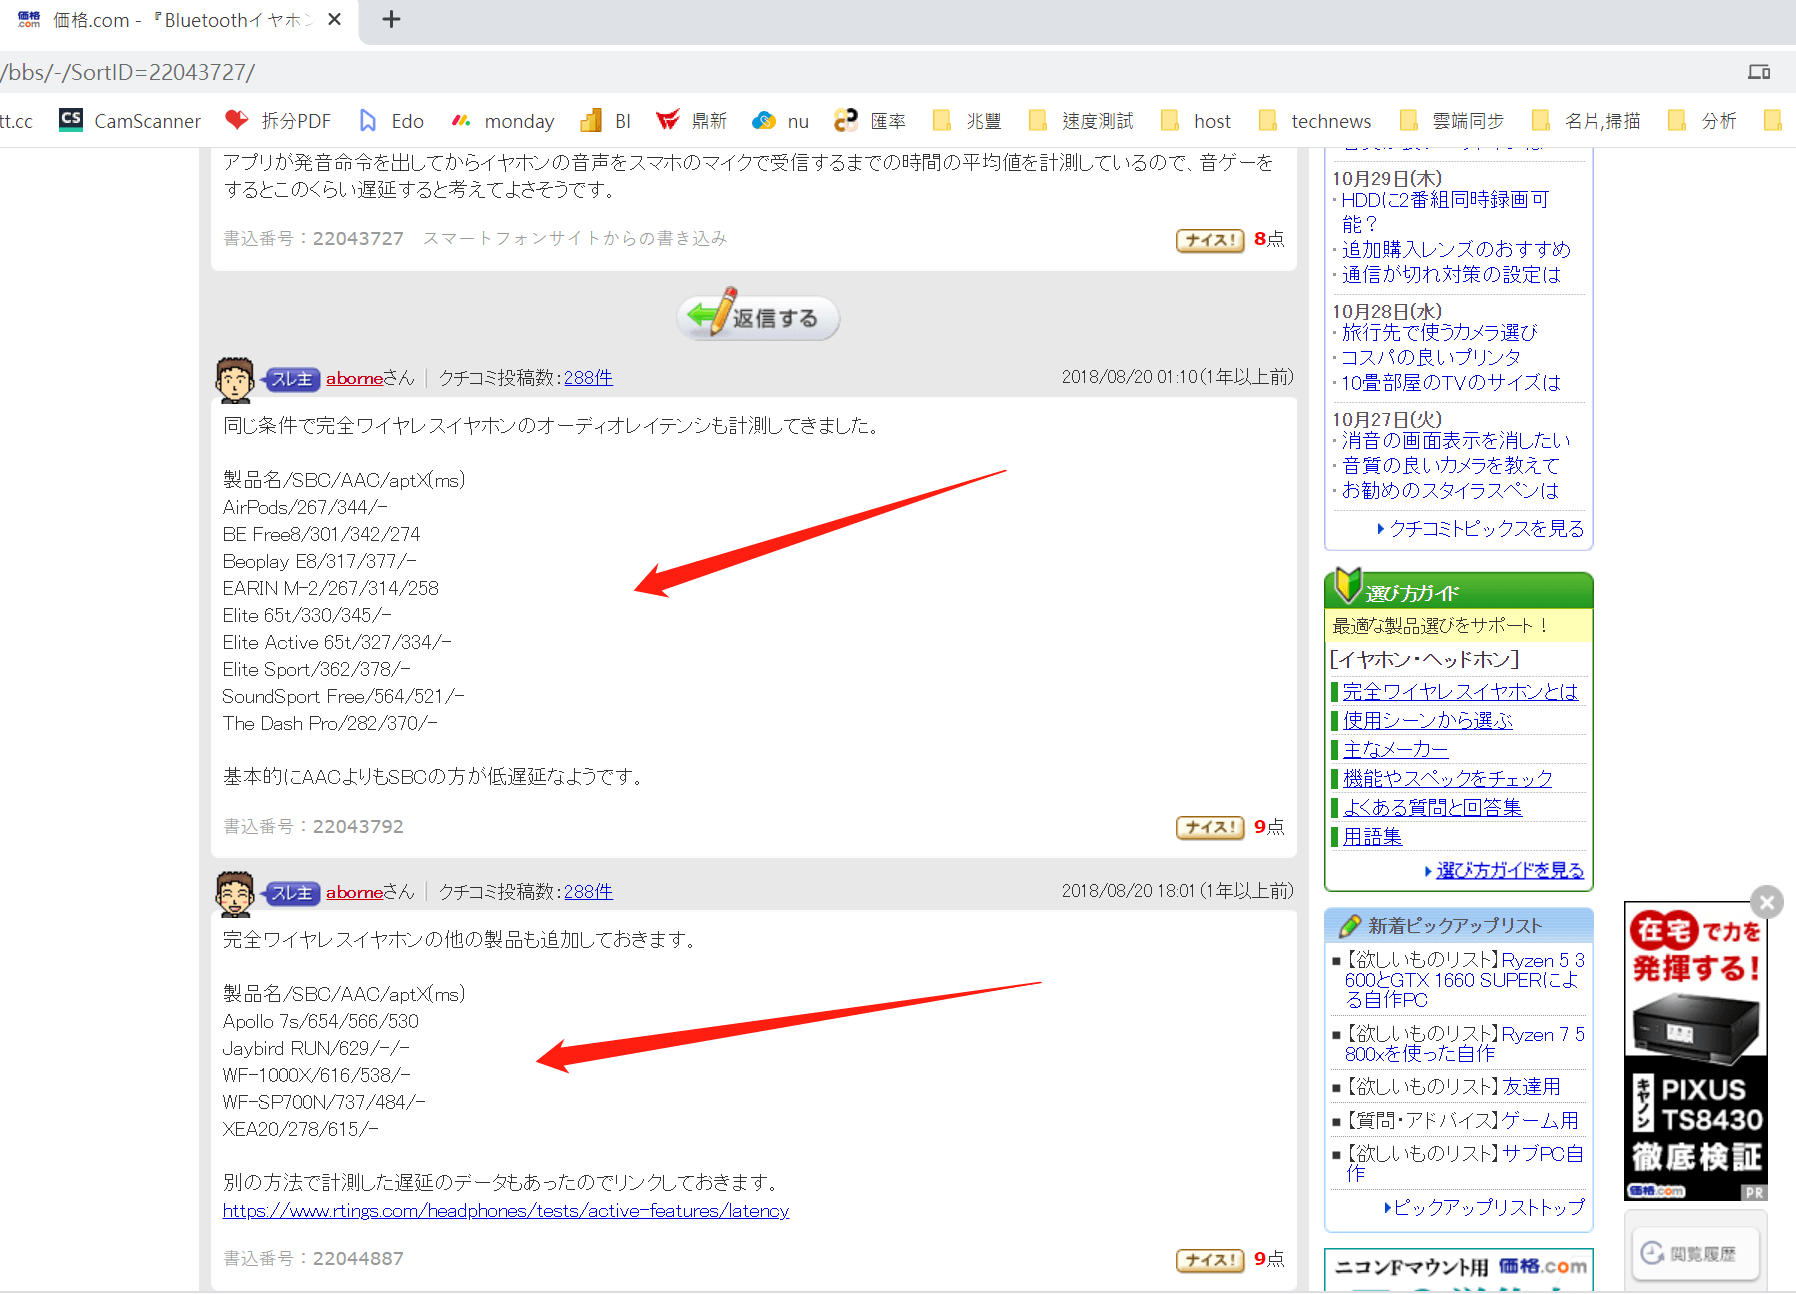Open the 速度測試 bookmark folder

pos(1081,121)
